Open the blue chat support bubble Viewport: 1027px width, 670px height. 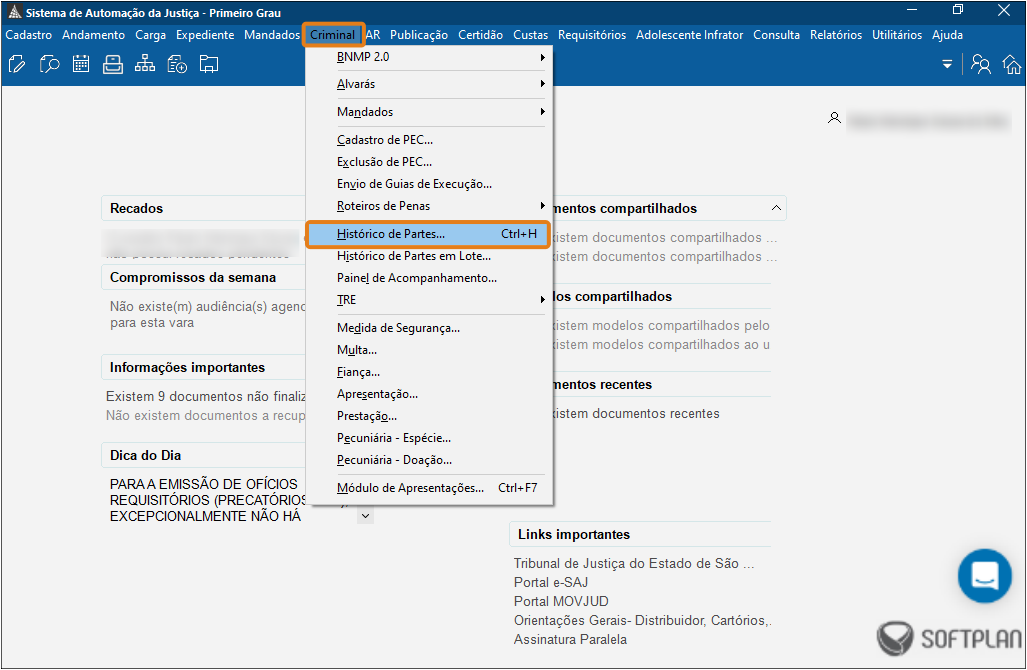click(x=984, y=576)
